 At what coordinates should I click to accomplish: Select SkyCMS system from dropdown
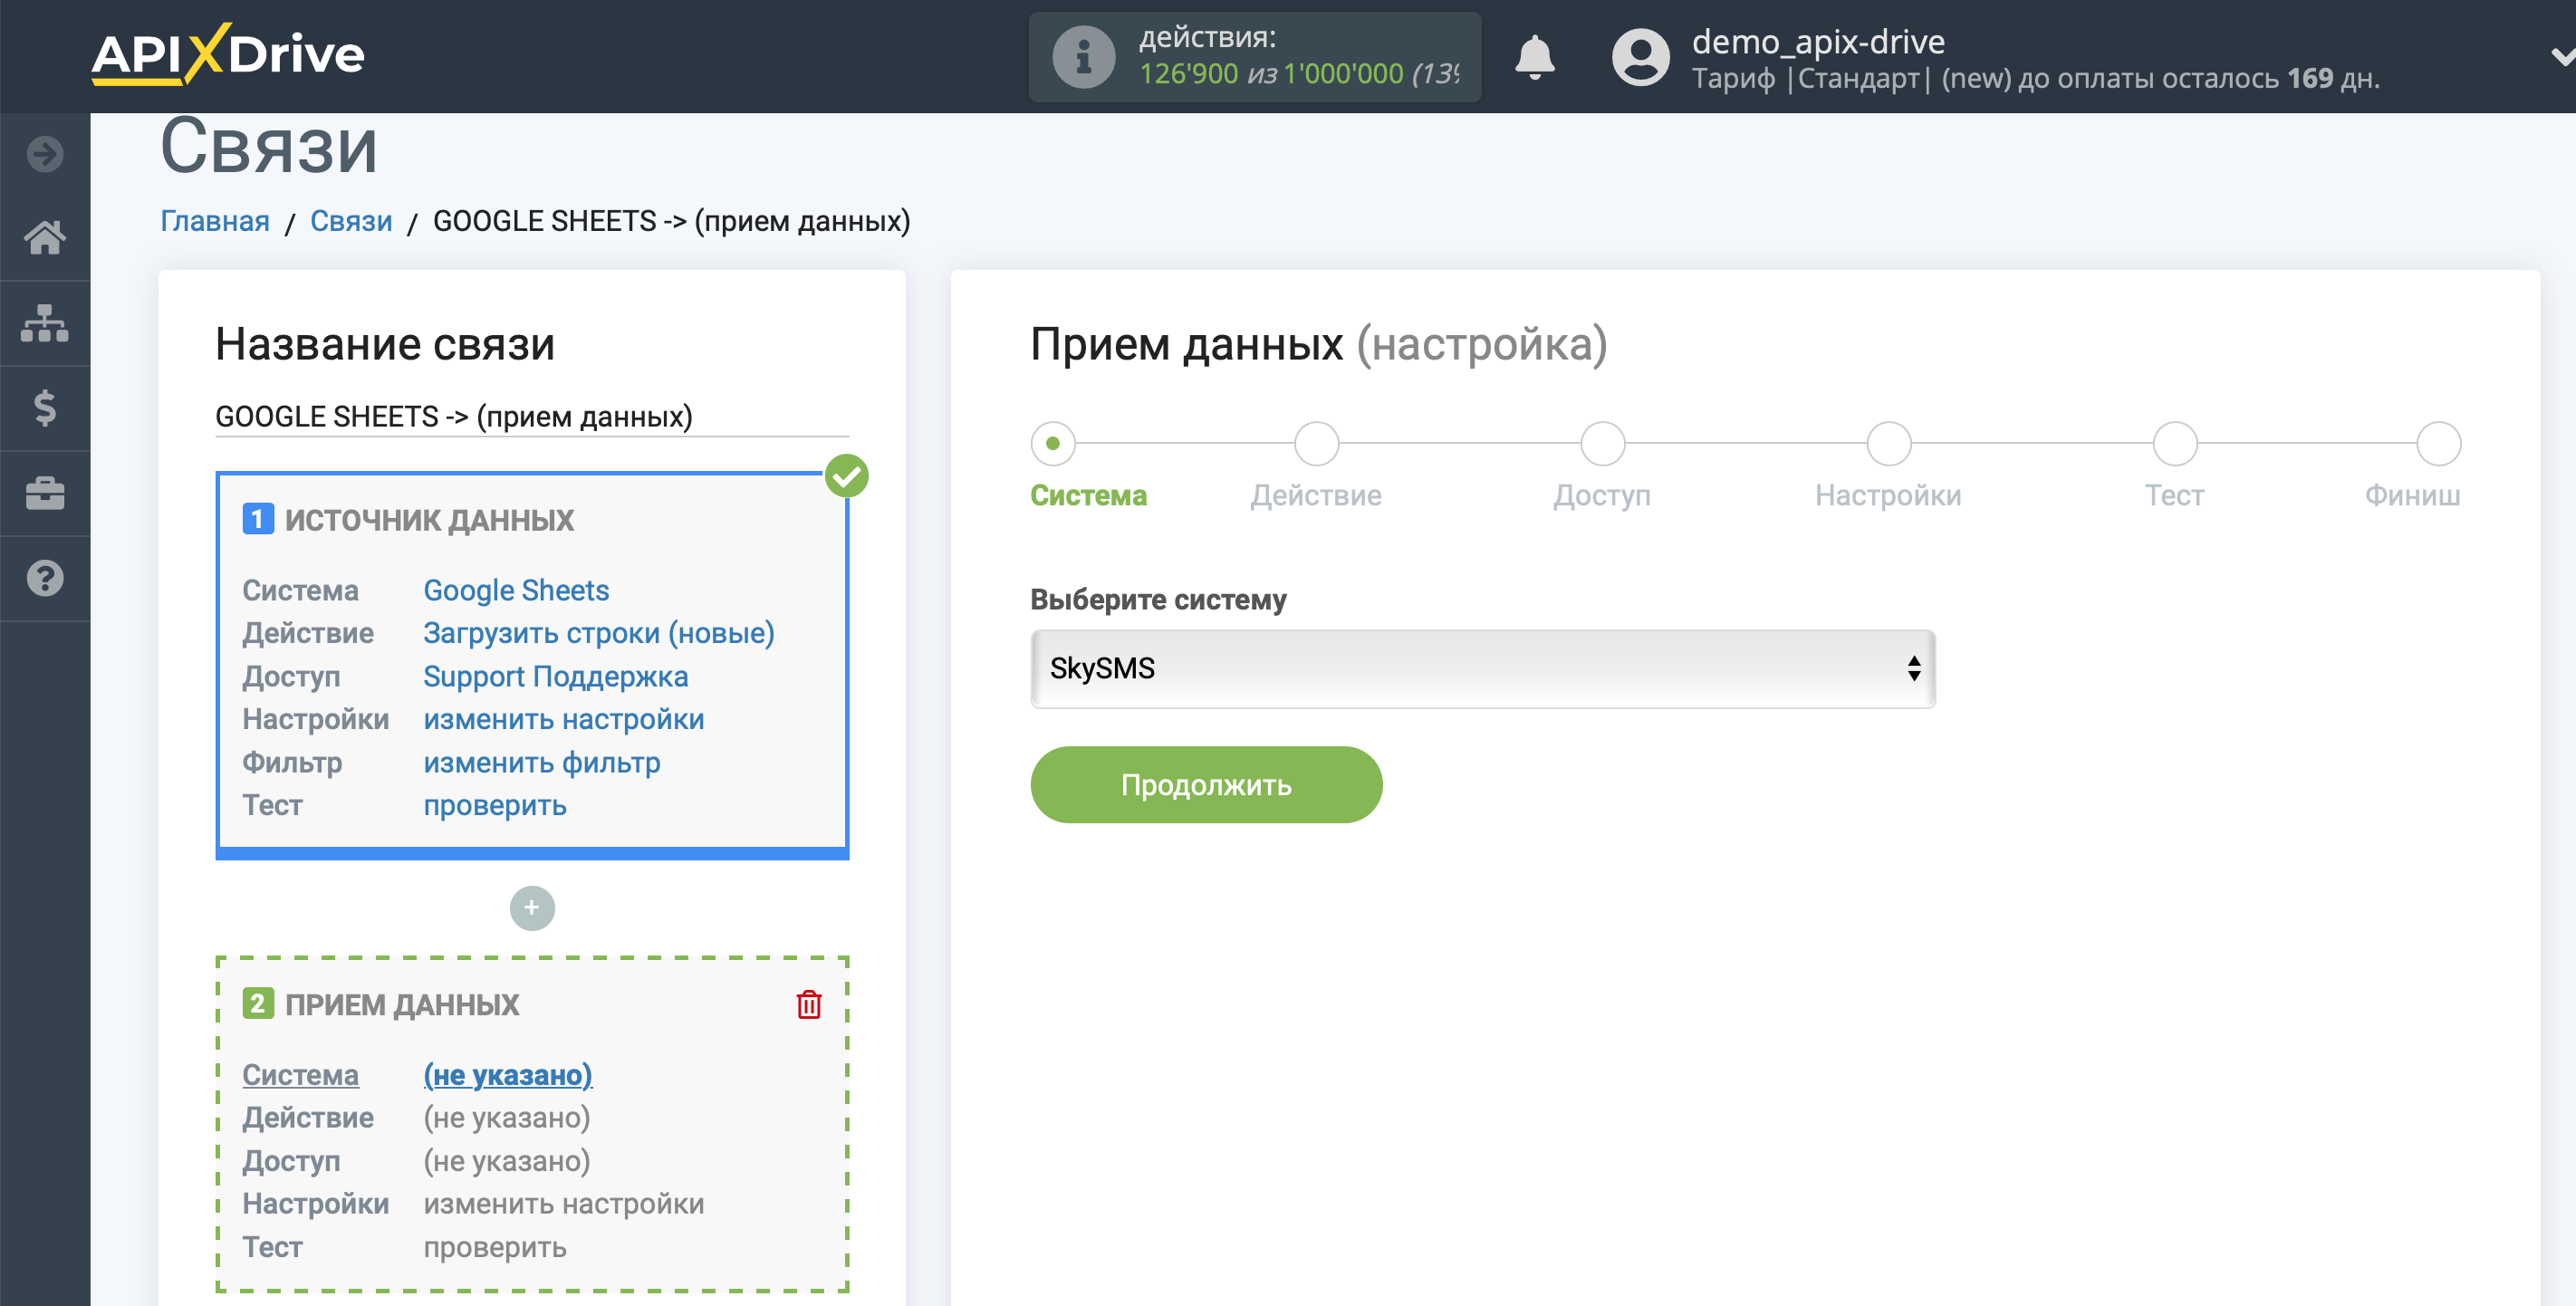1482,667
